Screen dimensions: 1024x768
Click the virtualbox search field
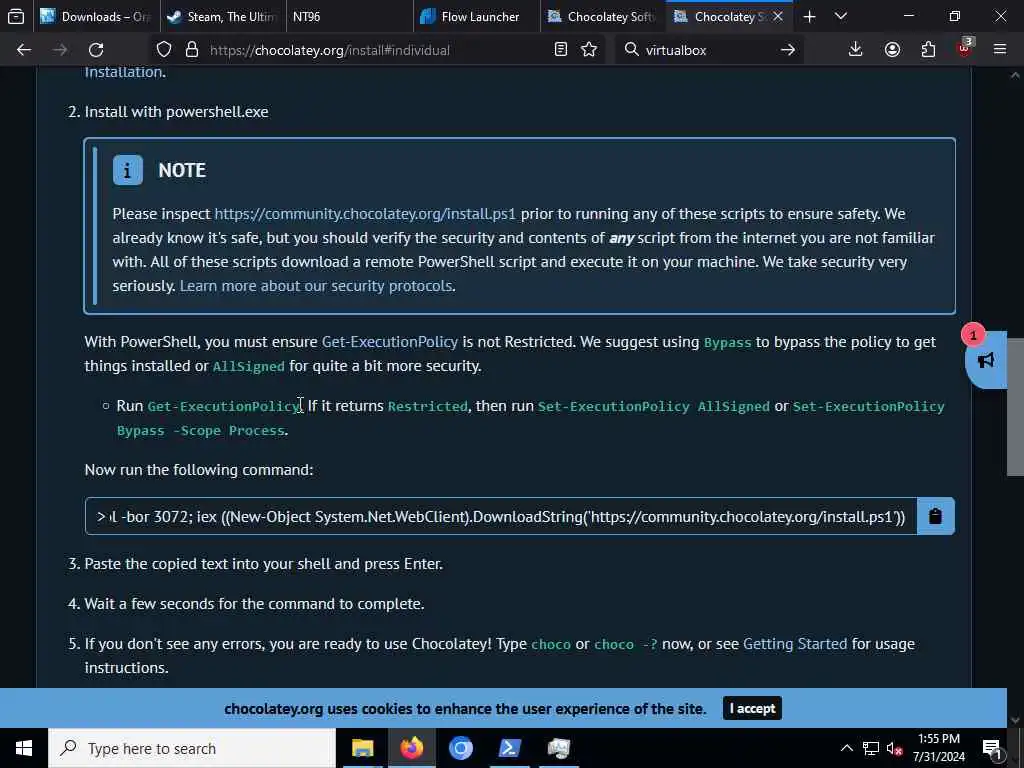pyautogui.click(x=708, y=50)
